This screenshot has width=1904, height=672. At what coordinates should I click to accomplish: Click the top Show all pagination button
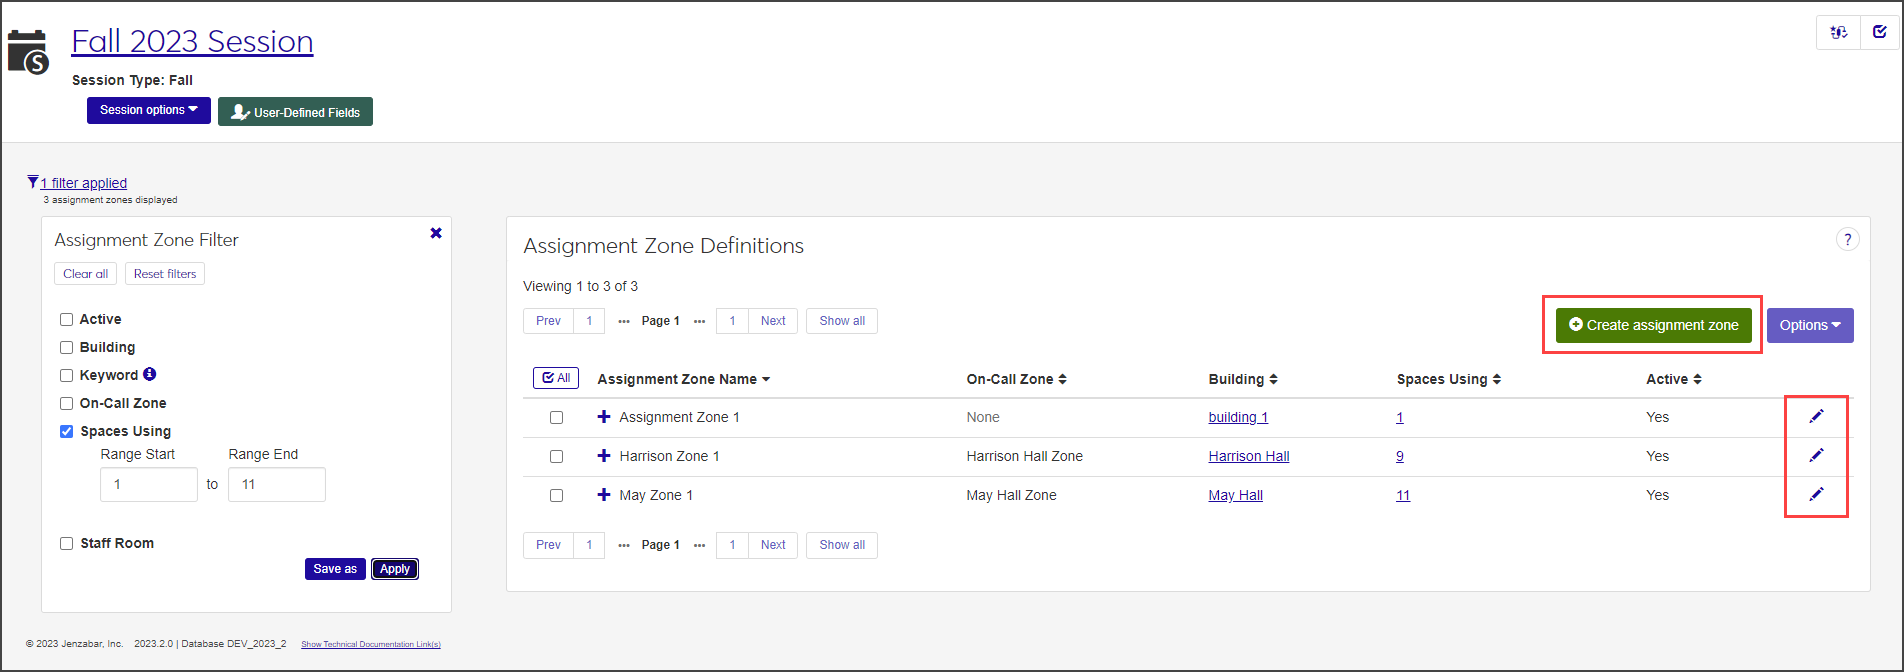point(841,321)
